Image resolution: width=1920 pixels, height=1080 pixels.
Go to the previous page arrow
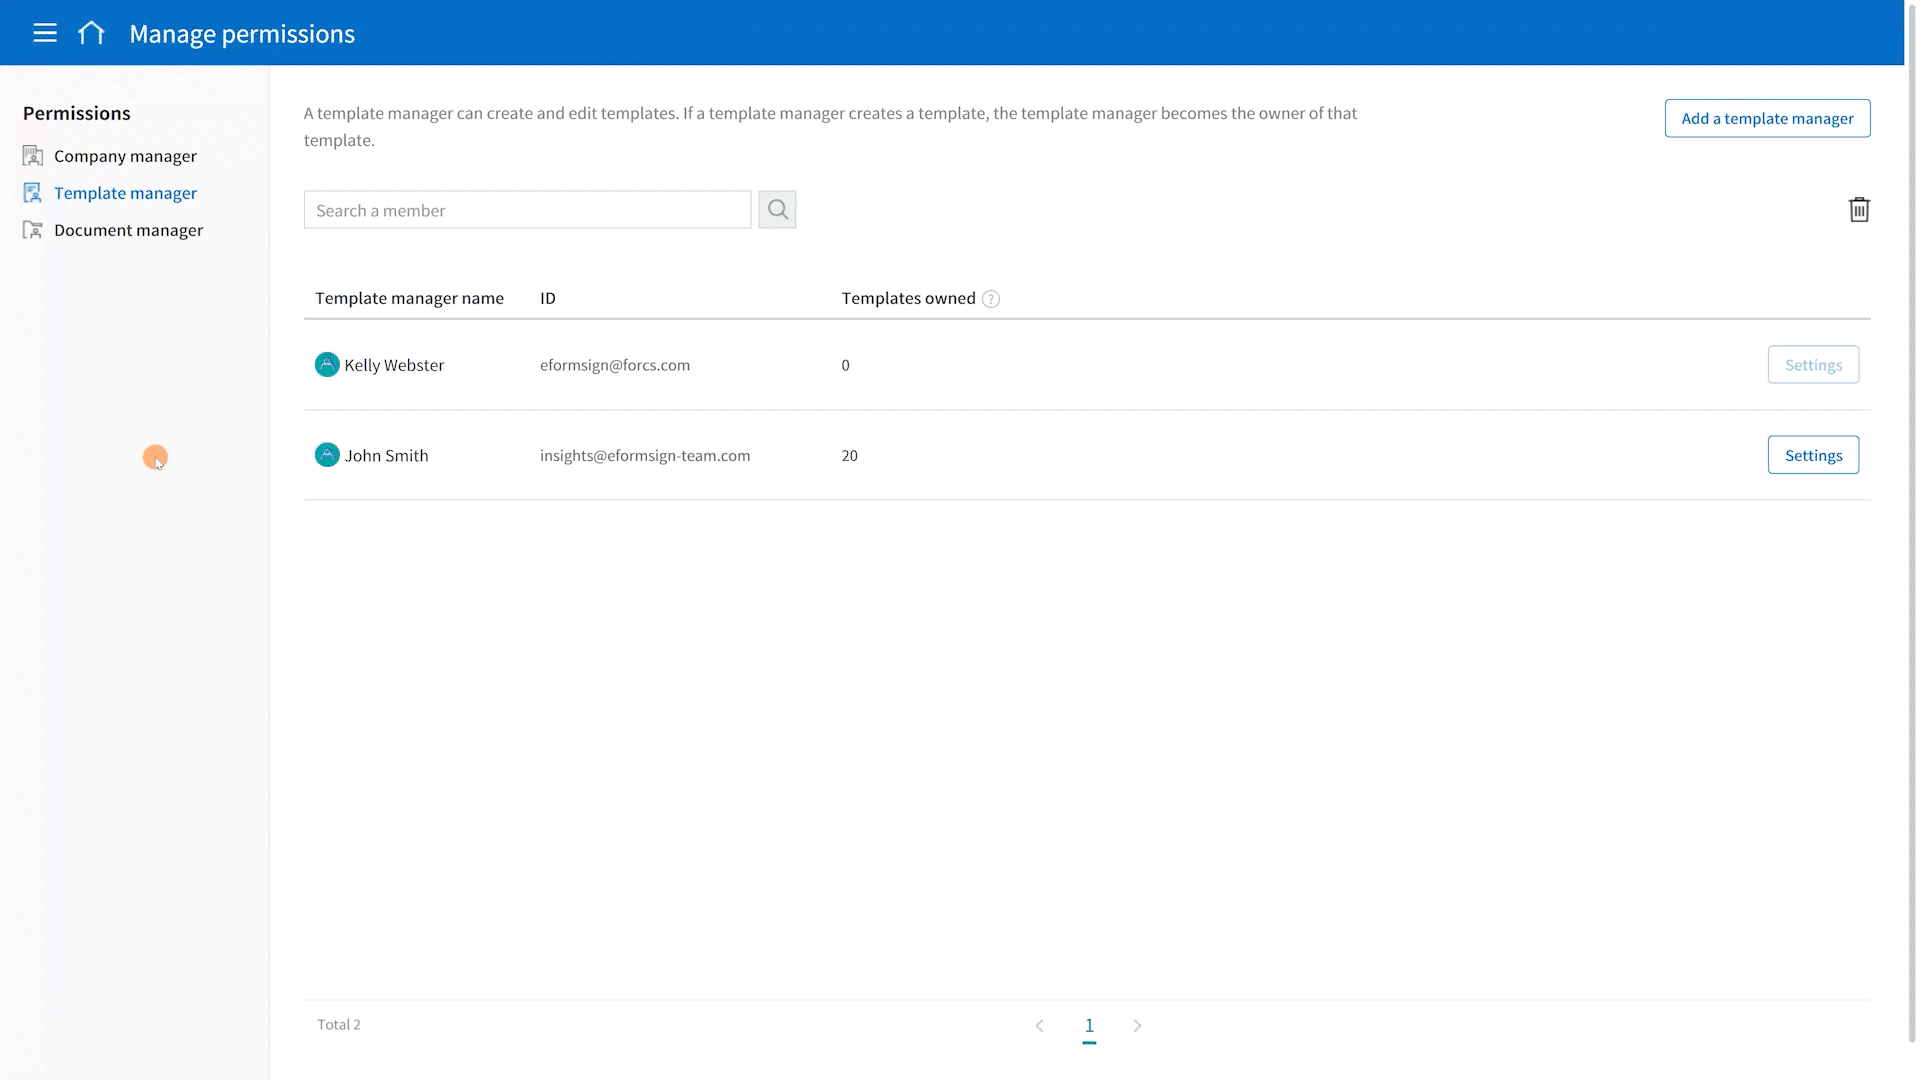pyautogui.click(x=1040, y=1026)
